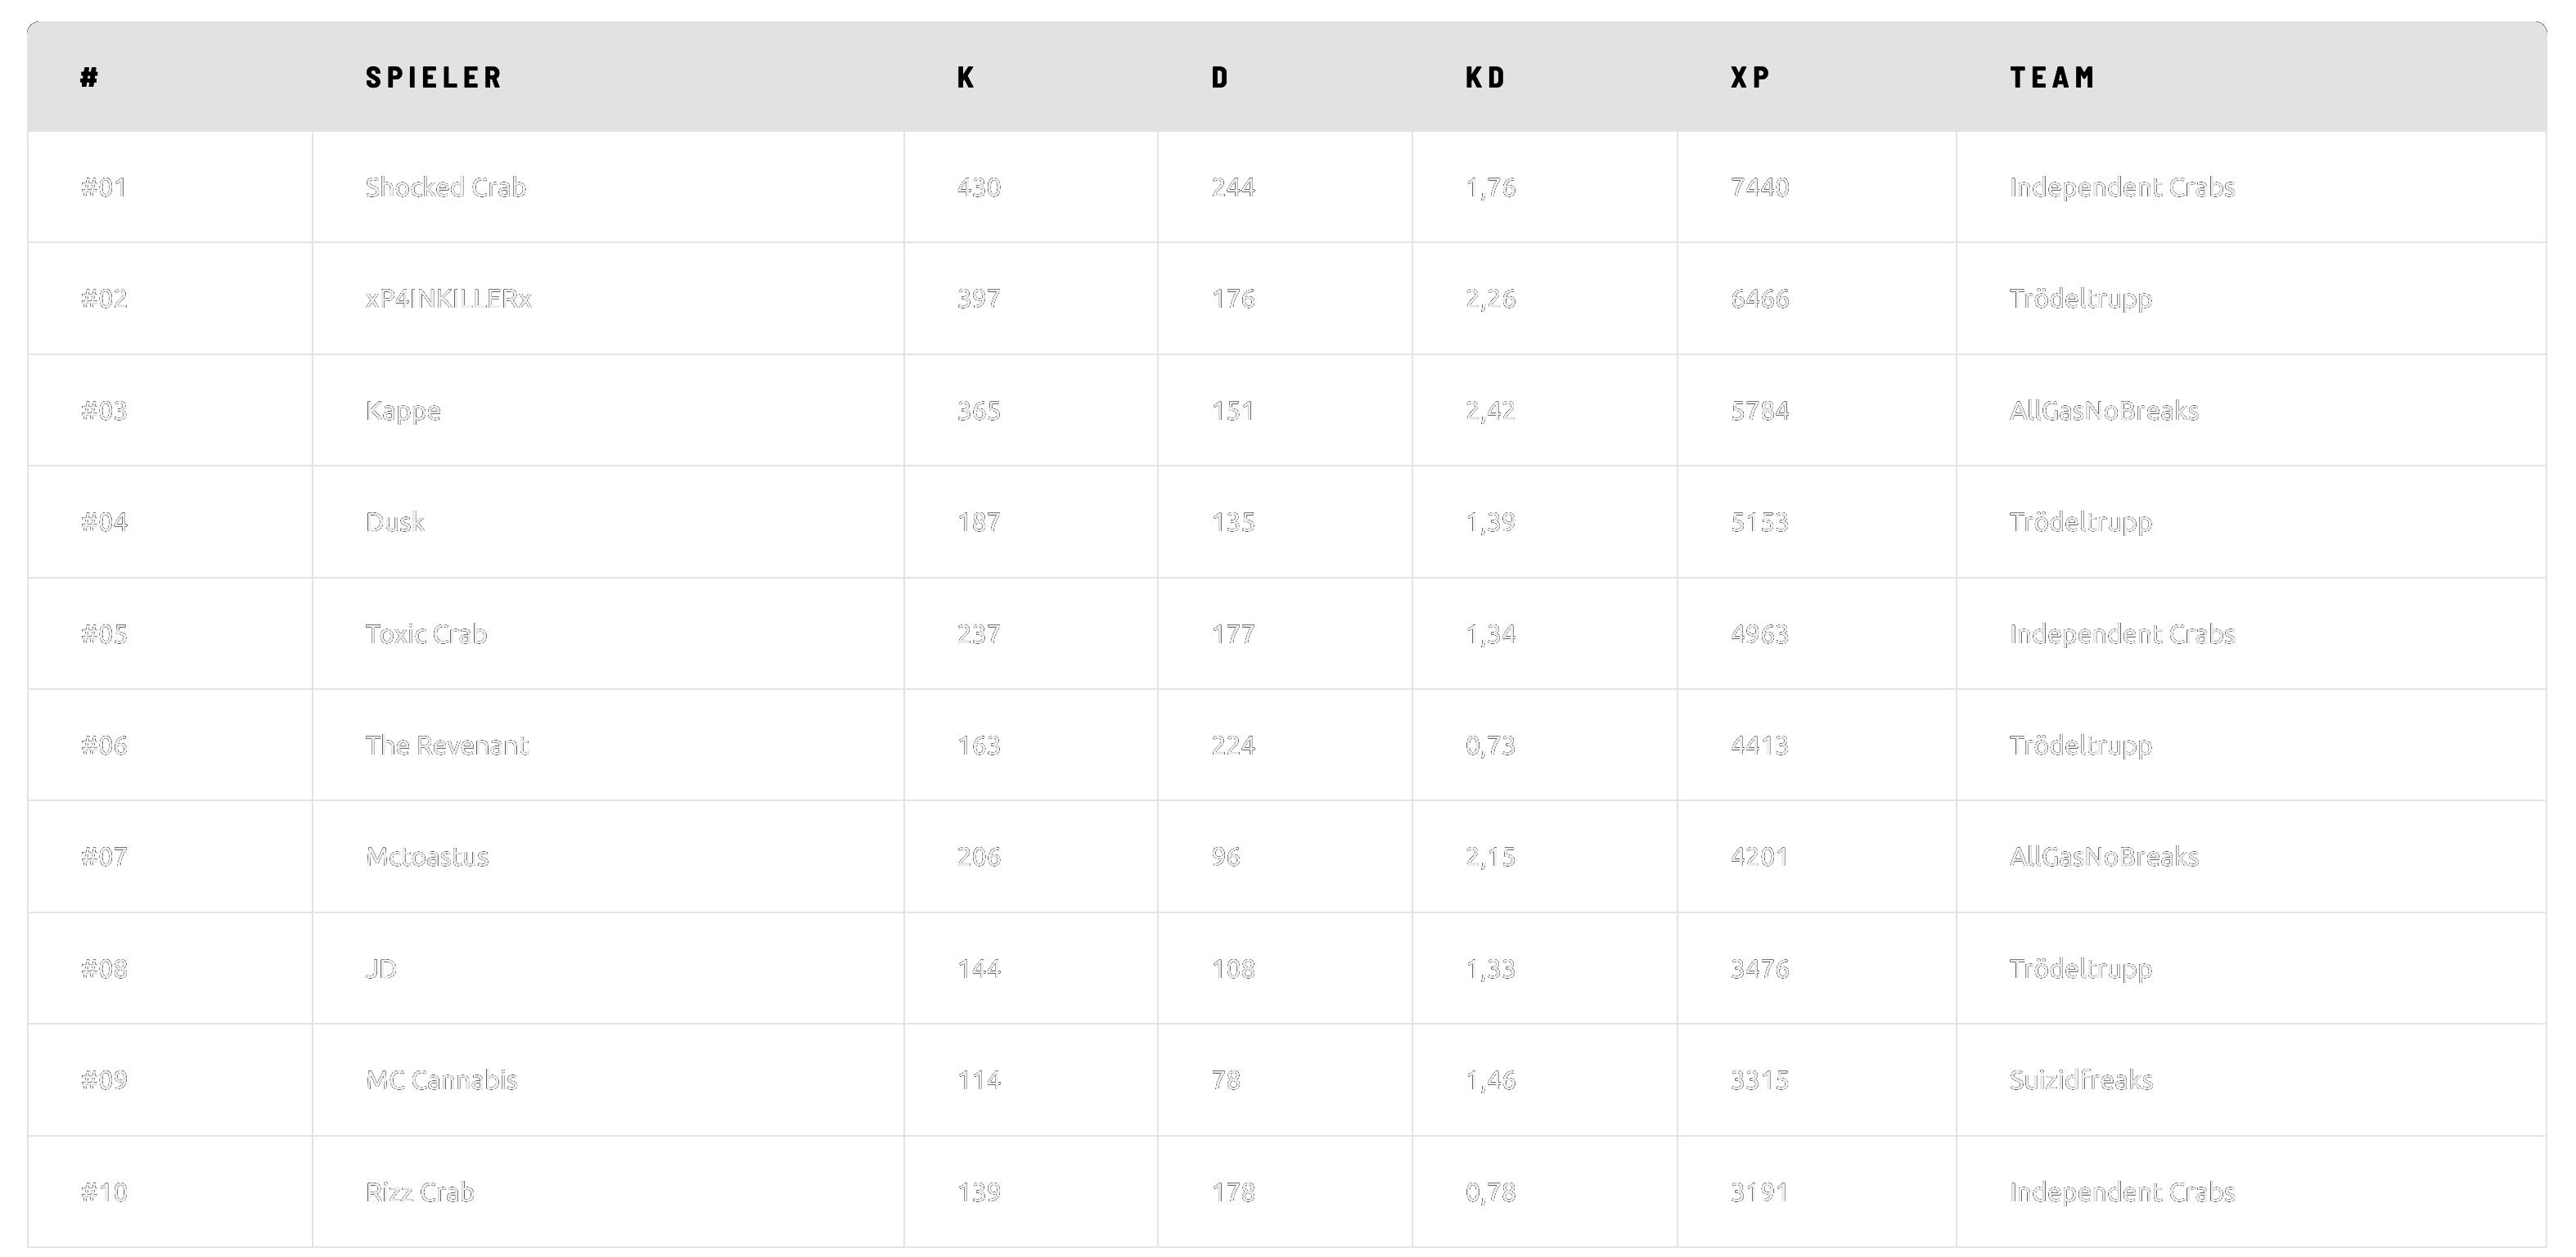Click the # rank column header
2576x1257 pixels.
[89, 77]
